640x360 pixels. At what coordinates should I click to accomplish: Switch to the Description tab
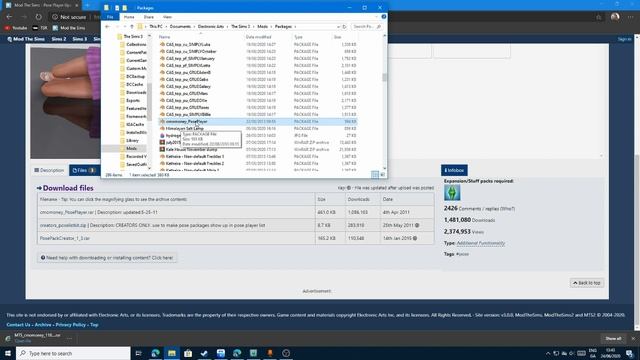[49, 170]
